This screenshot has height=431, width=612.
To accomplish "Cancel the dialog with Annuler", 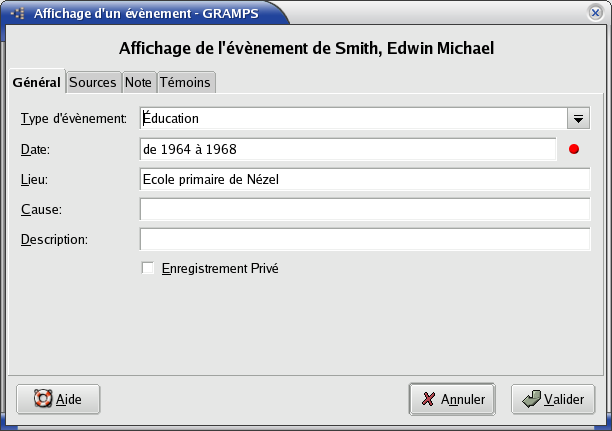I will pos(452,399).
